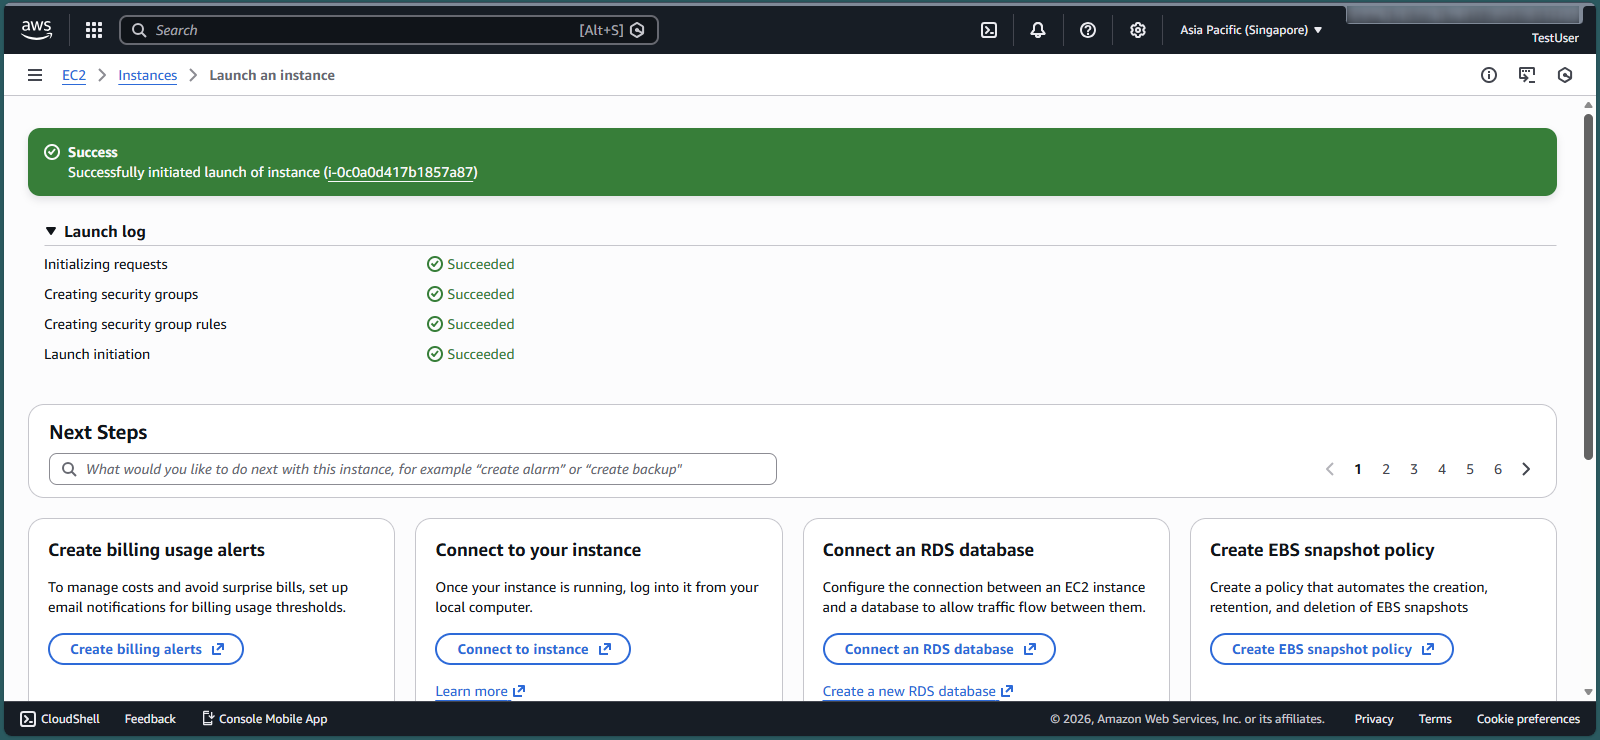
Task: Open the instance ID link in Success banner
Action: click(x=400, y=172)
